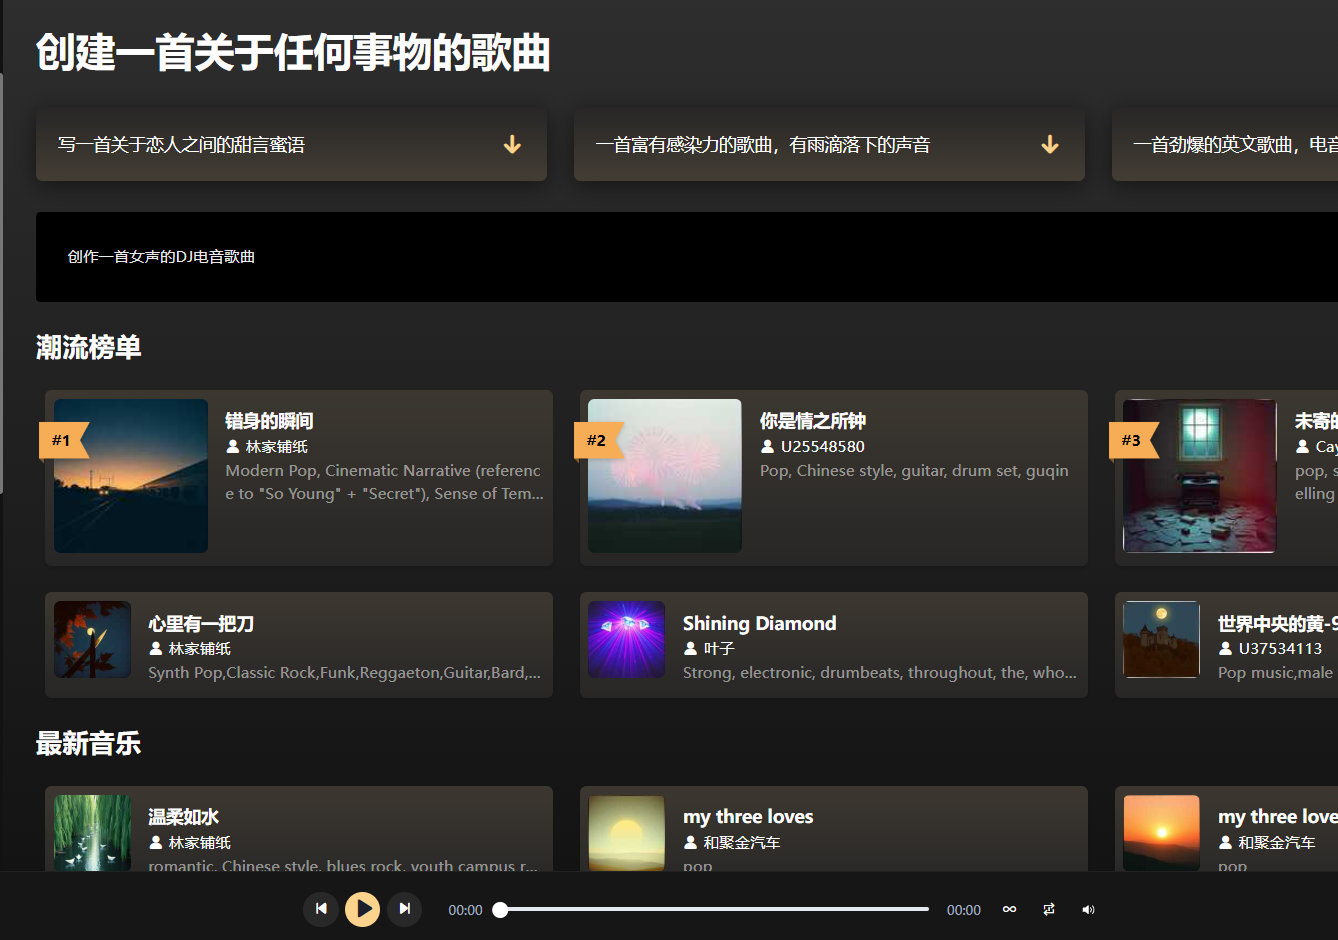Click the playback progress slider
The image size is (1338, 940).
[x=714, y=909]
